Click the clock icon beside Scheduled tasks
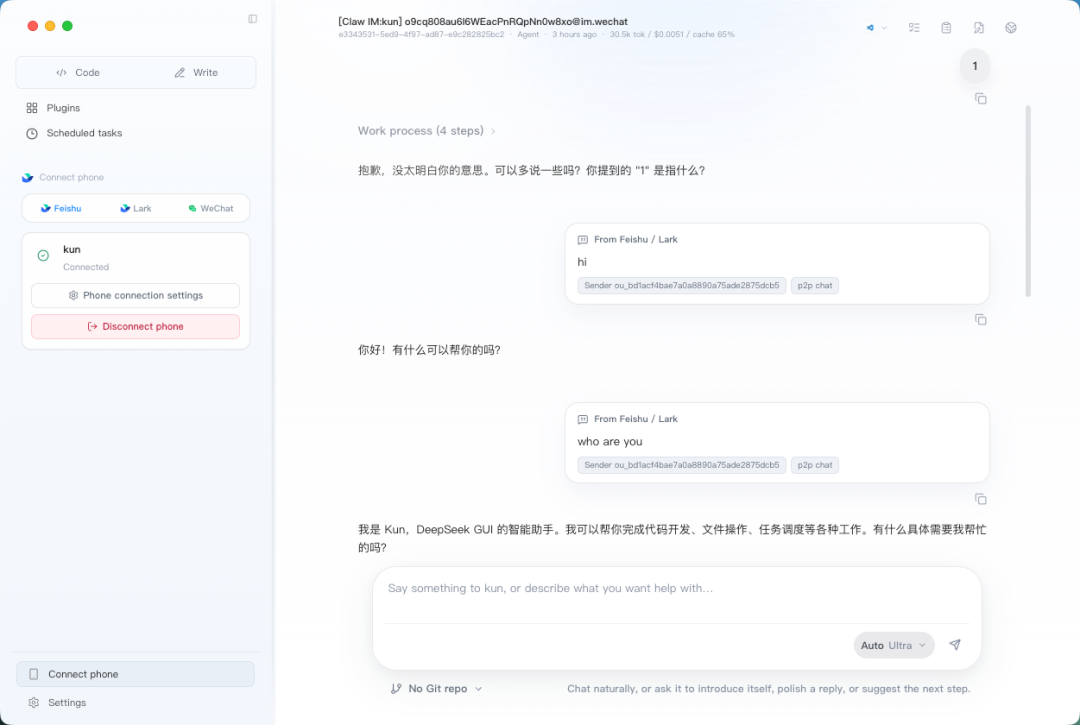The width and height of the screenshot is (1080, 725). coord(32,134)
